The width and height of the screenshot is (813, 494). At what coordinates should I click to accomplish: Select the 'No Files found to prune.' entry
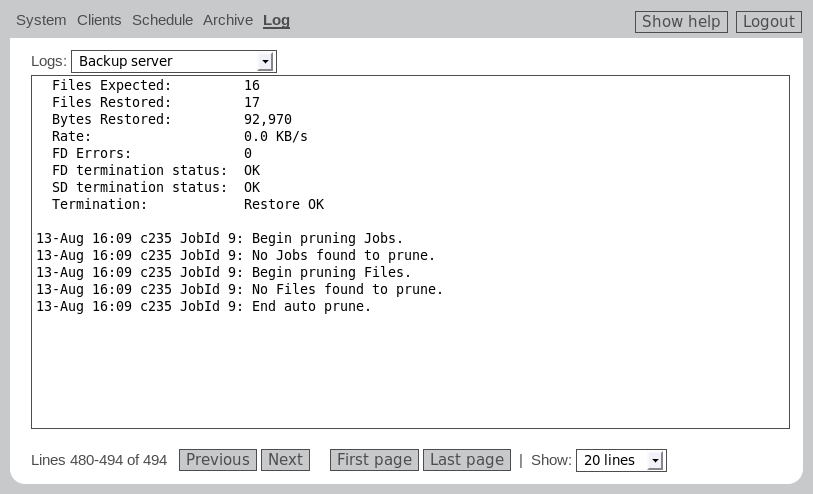pos(240,289)
